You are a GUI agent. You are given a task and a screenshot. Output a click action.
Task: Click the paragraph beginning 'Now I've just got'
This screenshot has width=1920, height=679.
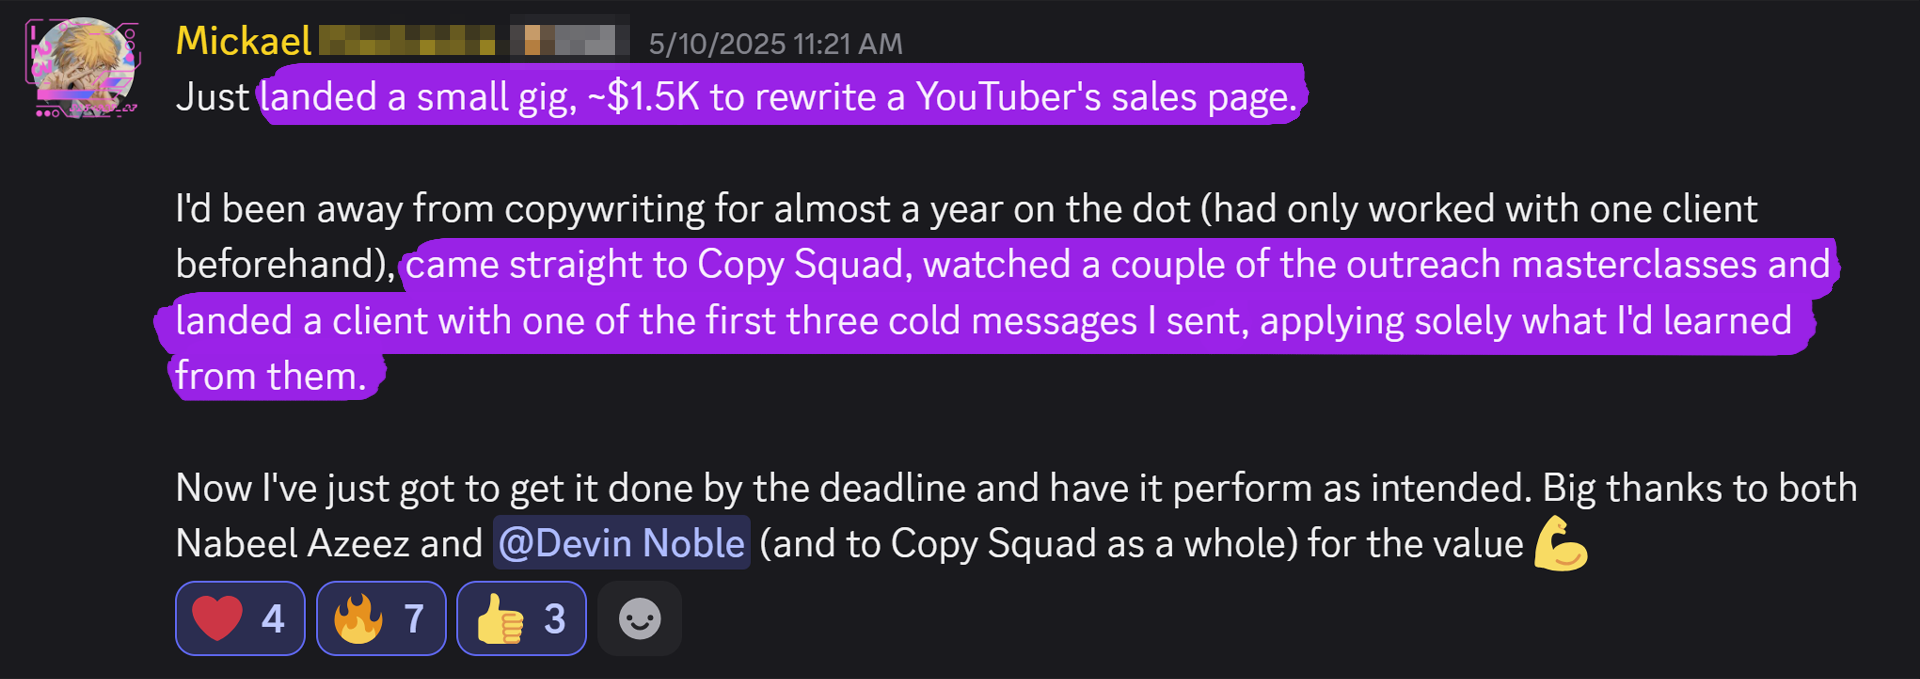coord(1016,516)
